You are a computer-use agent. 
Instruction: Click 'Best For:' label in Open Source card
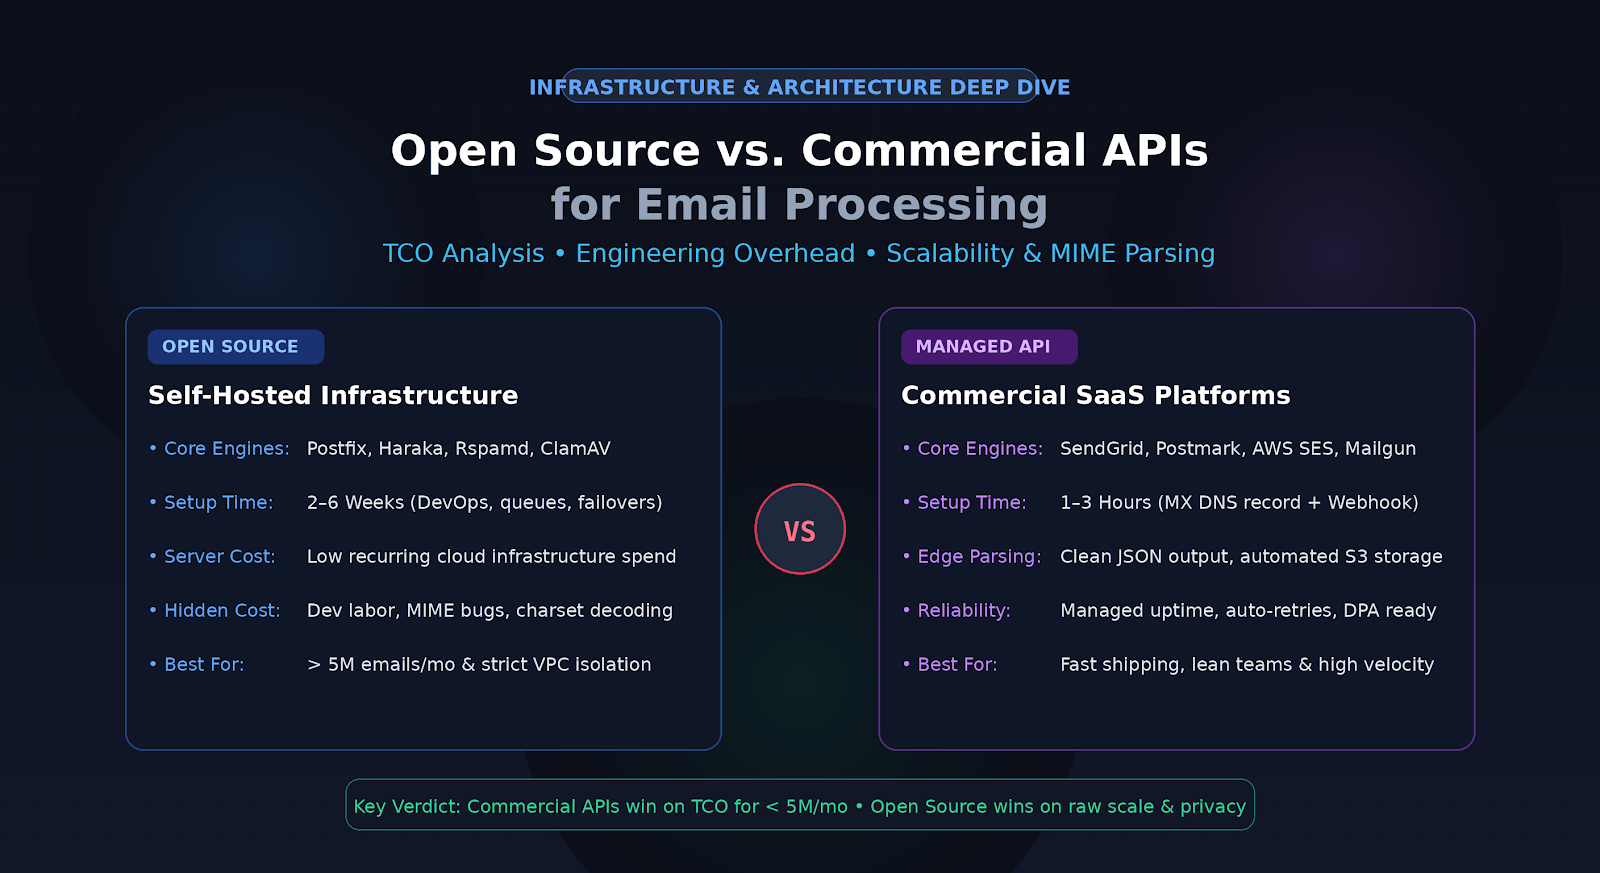point(204,664)
